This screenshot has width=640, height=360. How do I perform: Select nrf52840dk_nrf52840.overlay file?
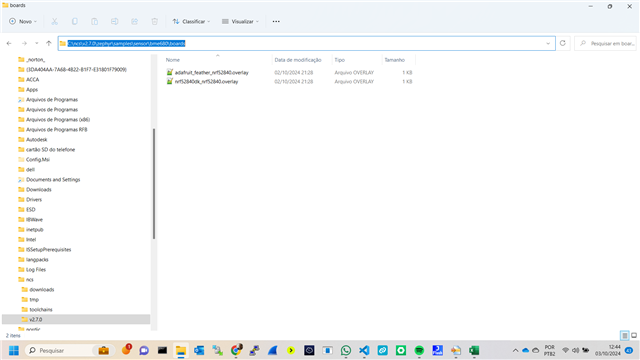coord(206,82)
